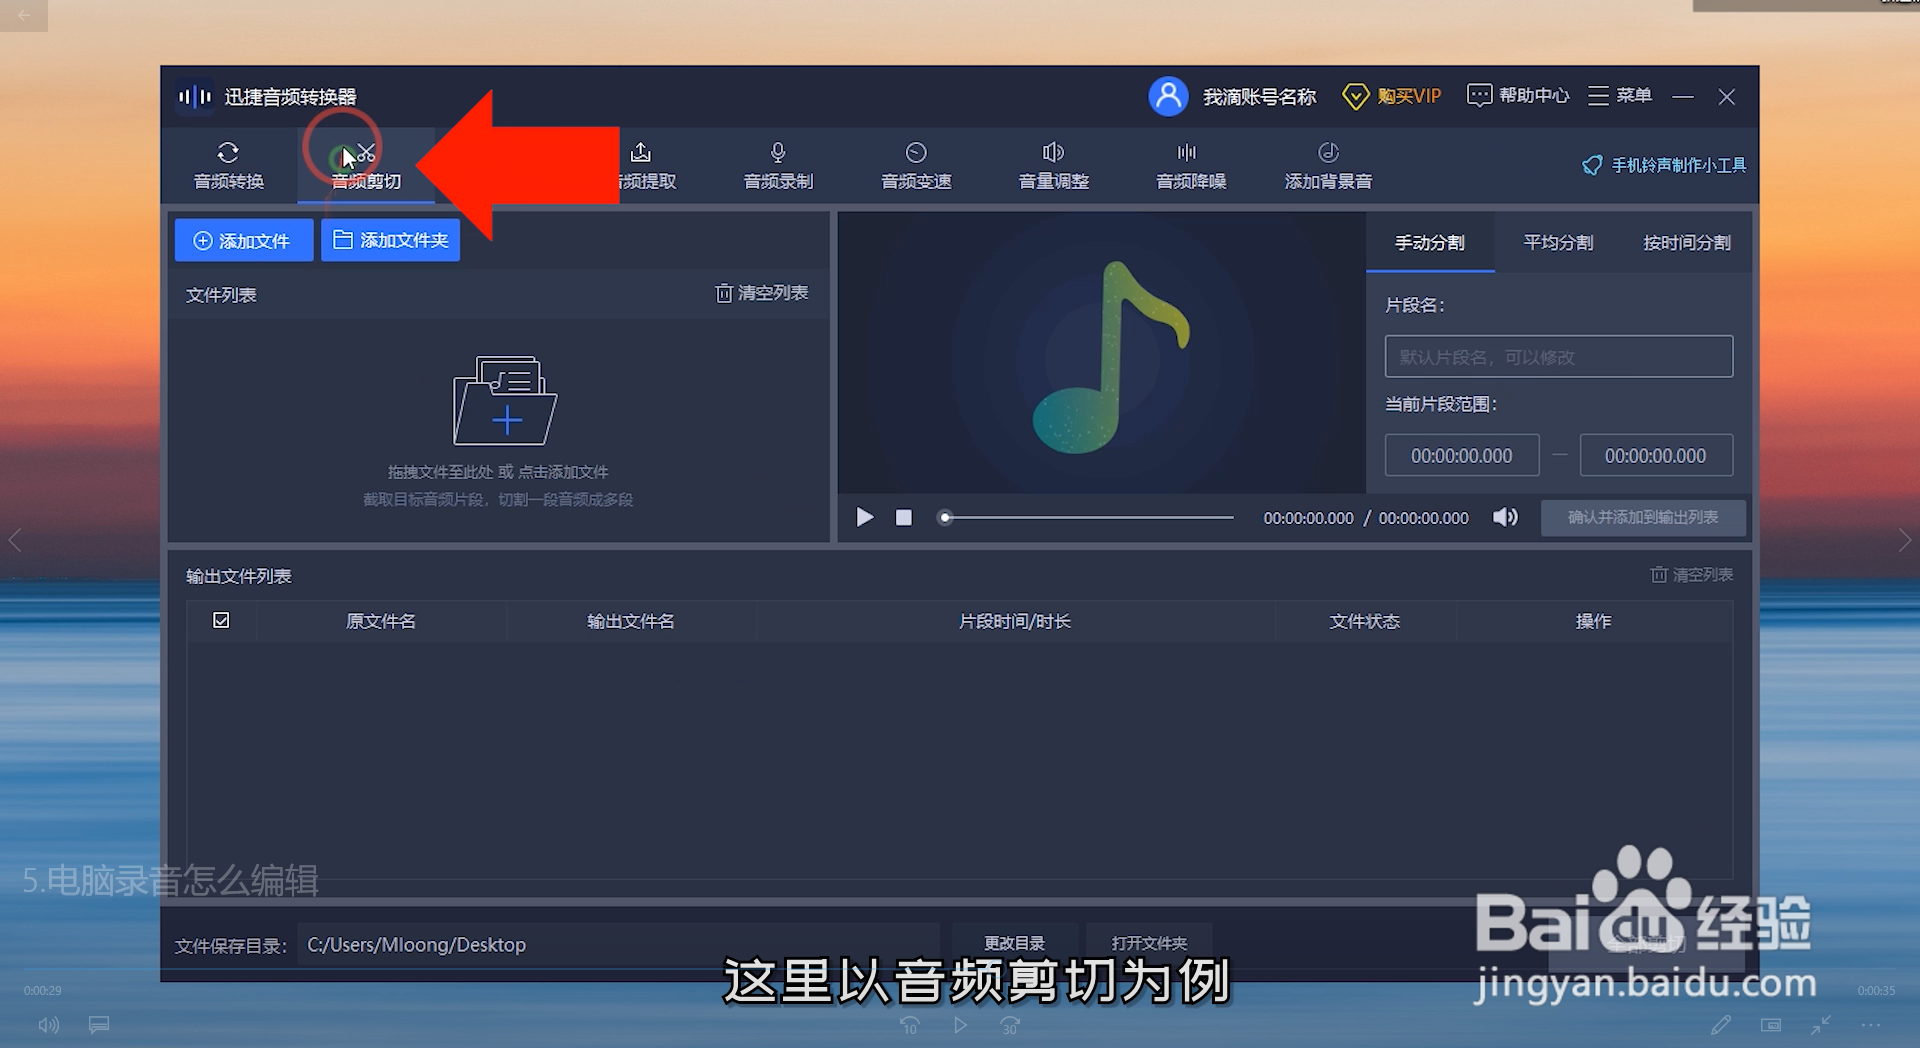This screenshot has height=1048, width=1920.
Task: Click 确认并添加到输出列表 confirm button
Action: (1643, 517)
